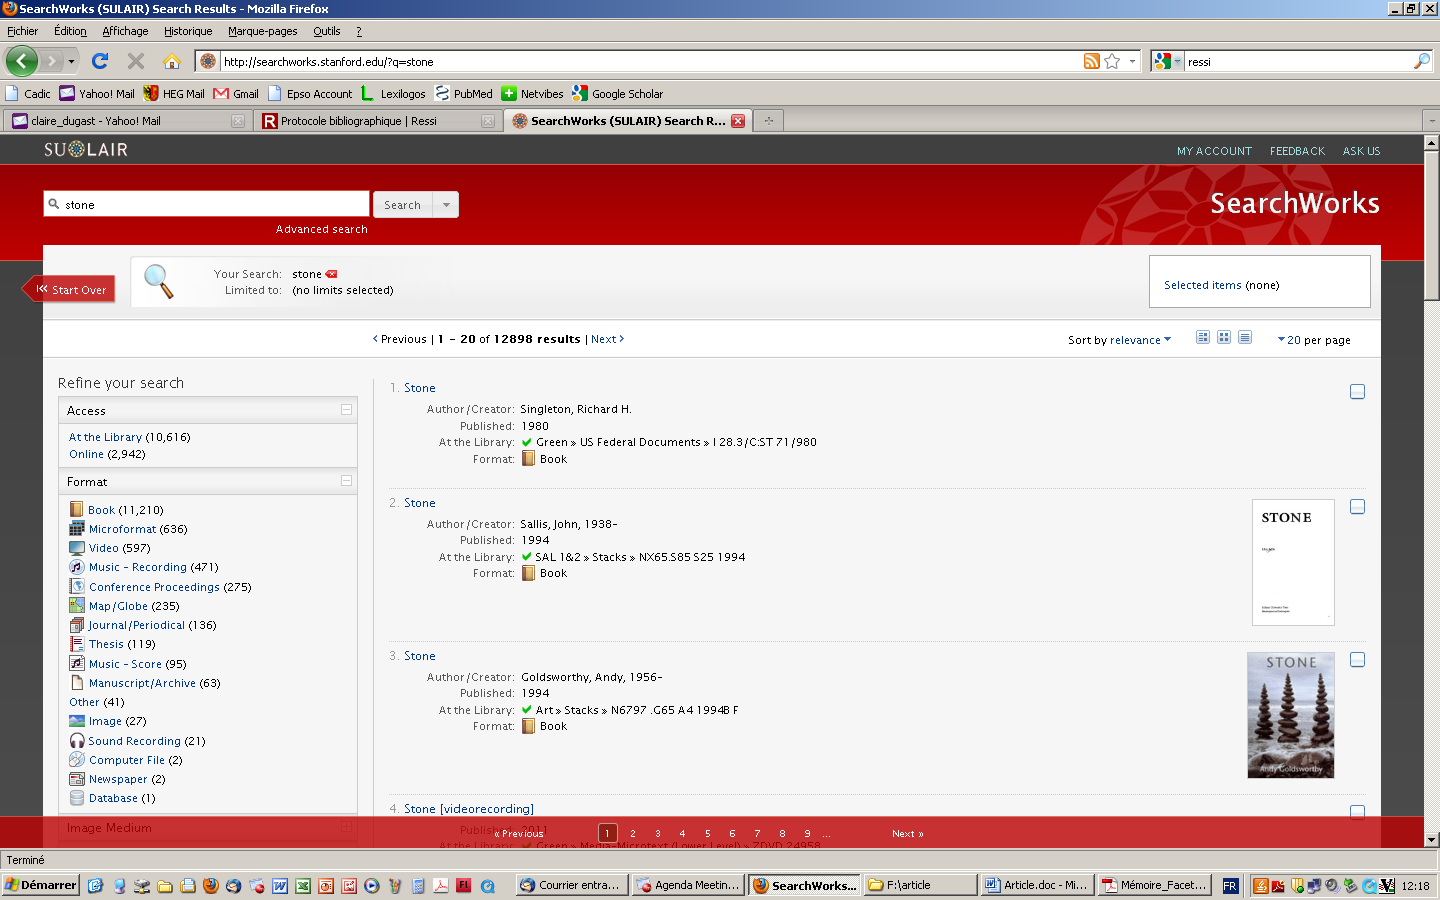Open the Goldsworthy Stone book cover thumbnail
This screenshot has width=1440, height=900.
point(1291,715)
